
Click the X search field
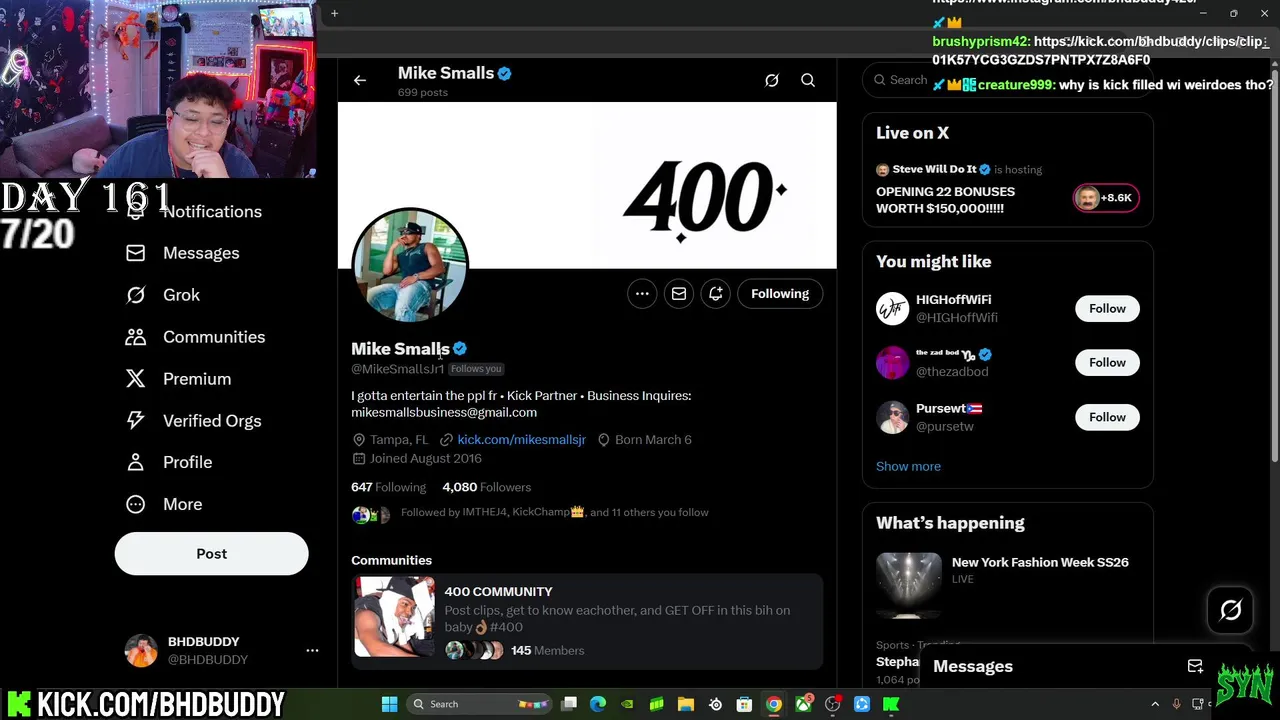point(1008,80)
